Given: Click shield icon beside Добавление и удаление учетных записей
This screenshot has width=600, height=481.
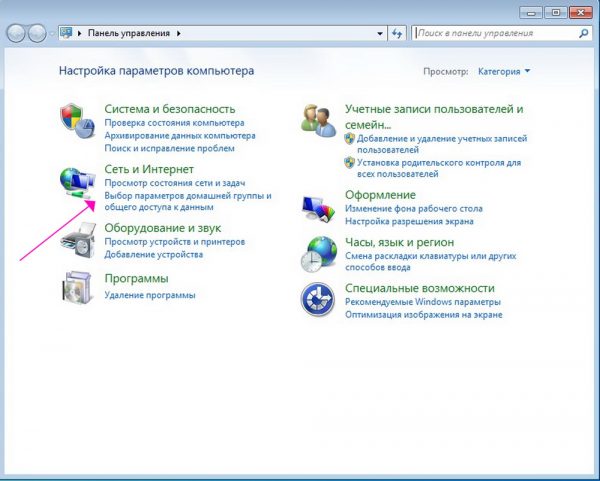Looking at the screenshot, I should [x=349, y=139].
